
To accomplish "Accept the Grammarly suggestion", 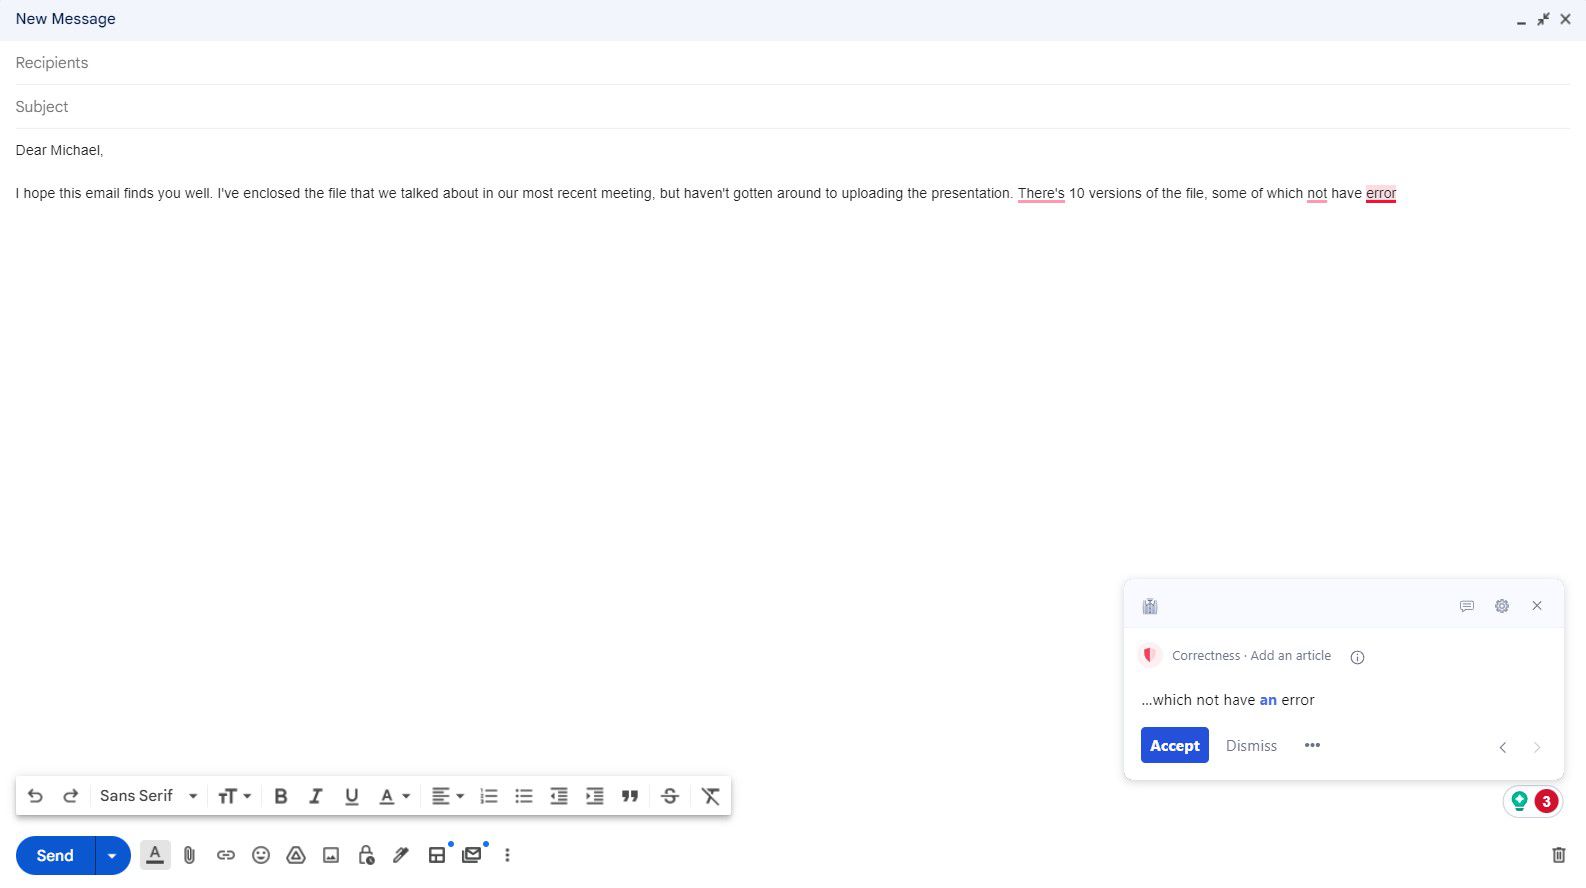I will click(1175, 746).
